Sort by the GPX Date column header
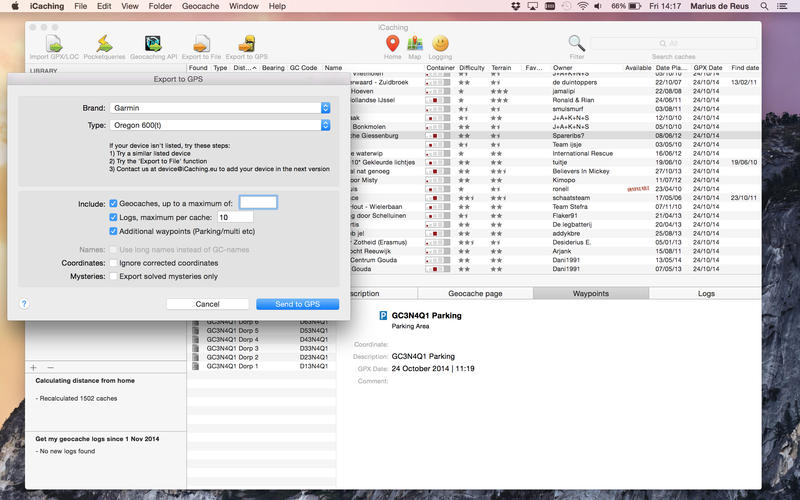The image size is (800, 500). coord(708,68)
